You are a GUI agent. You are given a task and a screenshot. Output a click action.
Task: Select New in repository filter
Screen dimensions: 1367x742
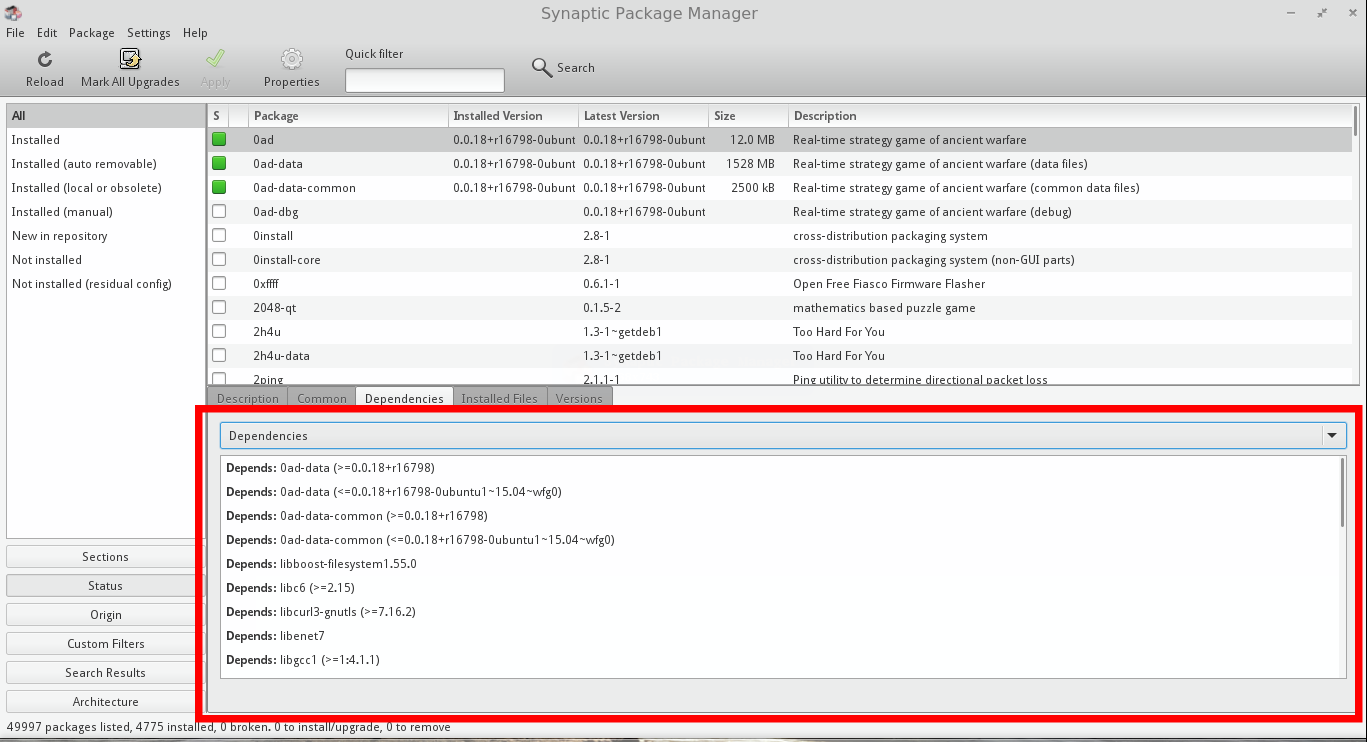tap(105, 236)
